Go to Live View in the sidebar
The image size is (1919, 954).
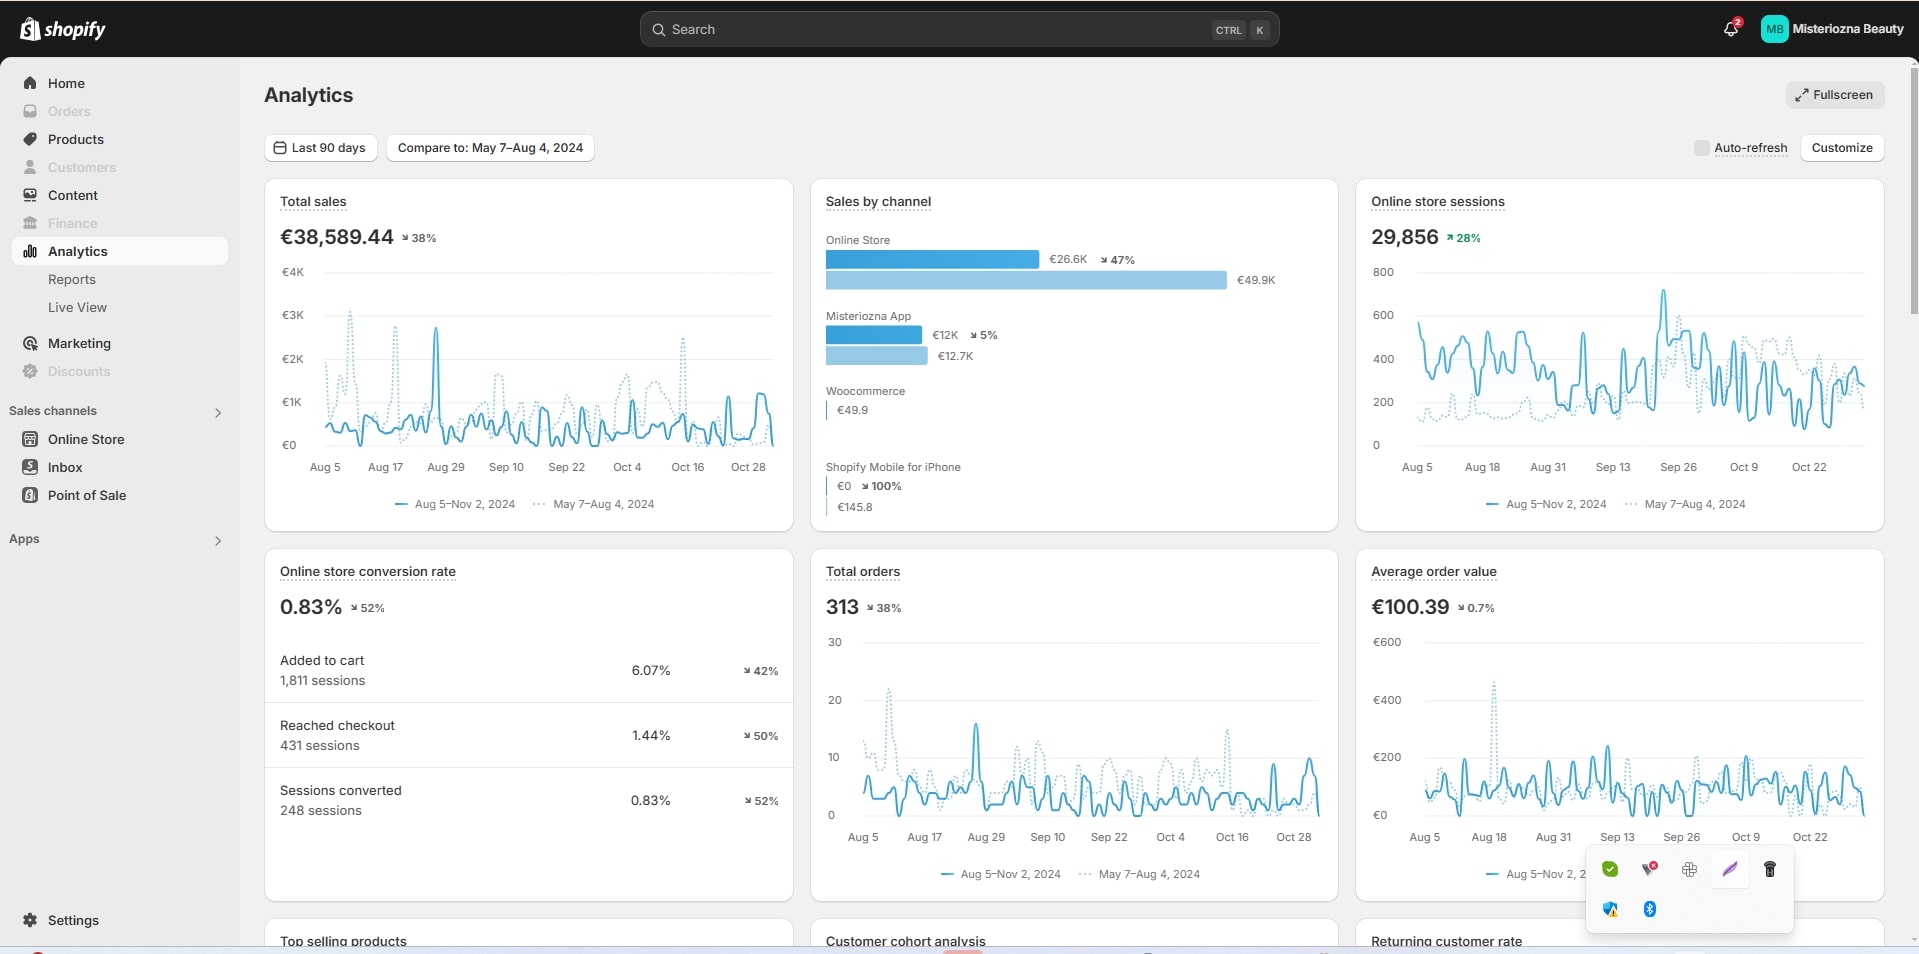(x=77, y=307)
